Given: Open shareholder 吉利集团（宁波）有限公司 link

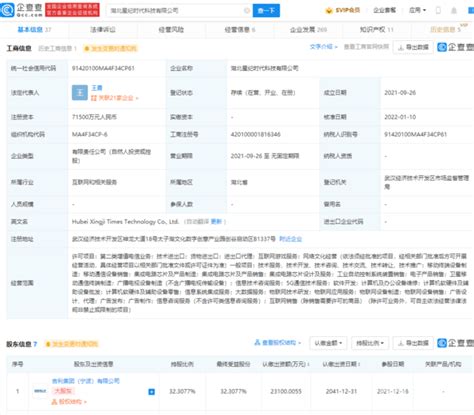Looking at the screenshot, I should pyautogui.click(x=86, y=381).
